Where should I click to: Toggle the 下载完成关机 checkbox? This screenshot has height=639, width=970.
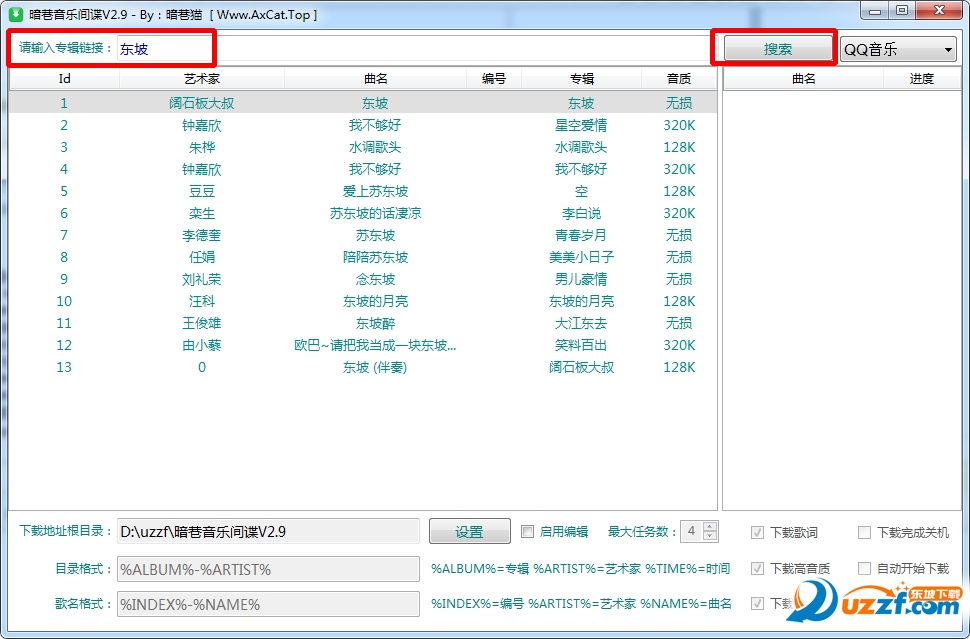click(x=865, y=532)
